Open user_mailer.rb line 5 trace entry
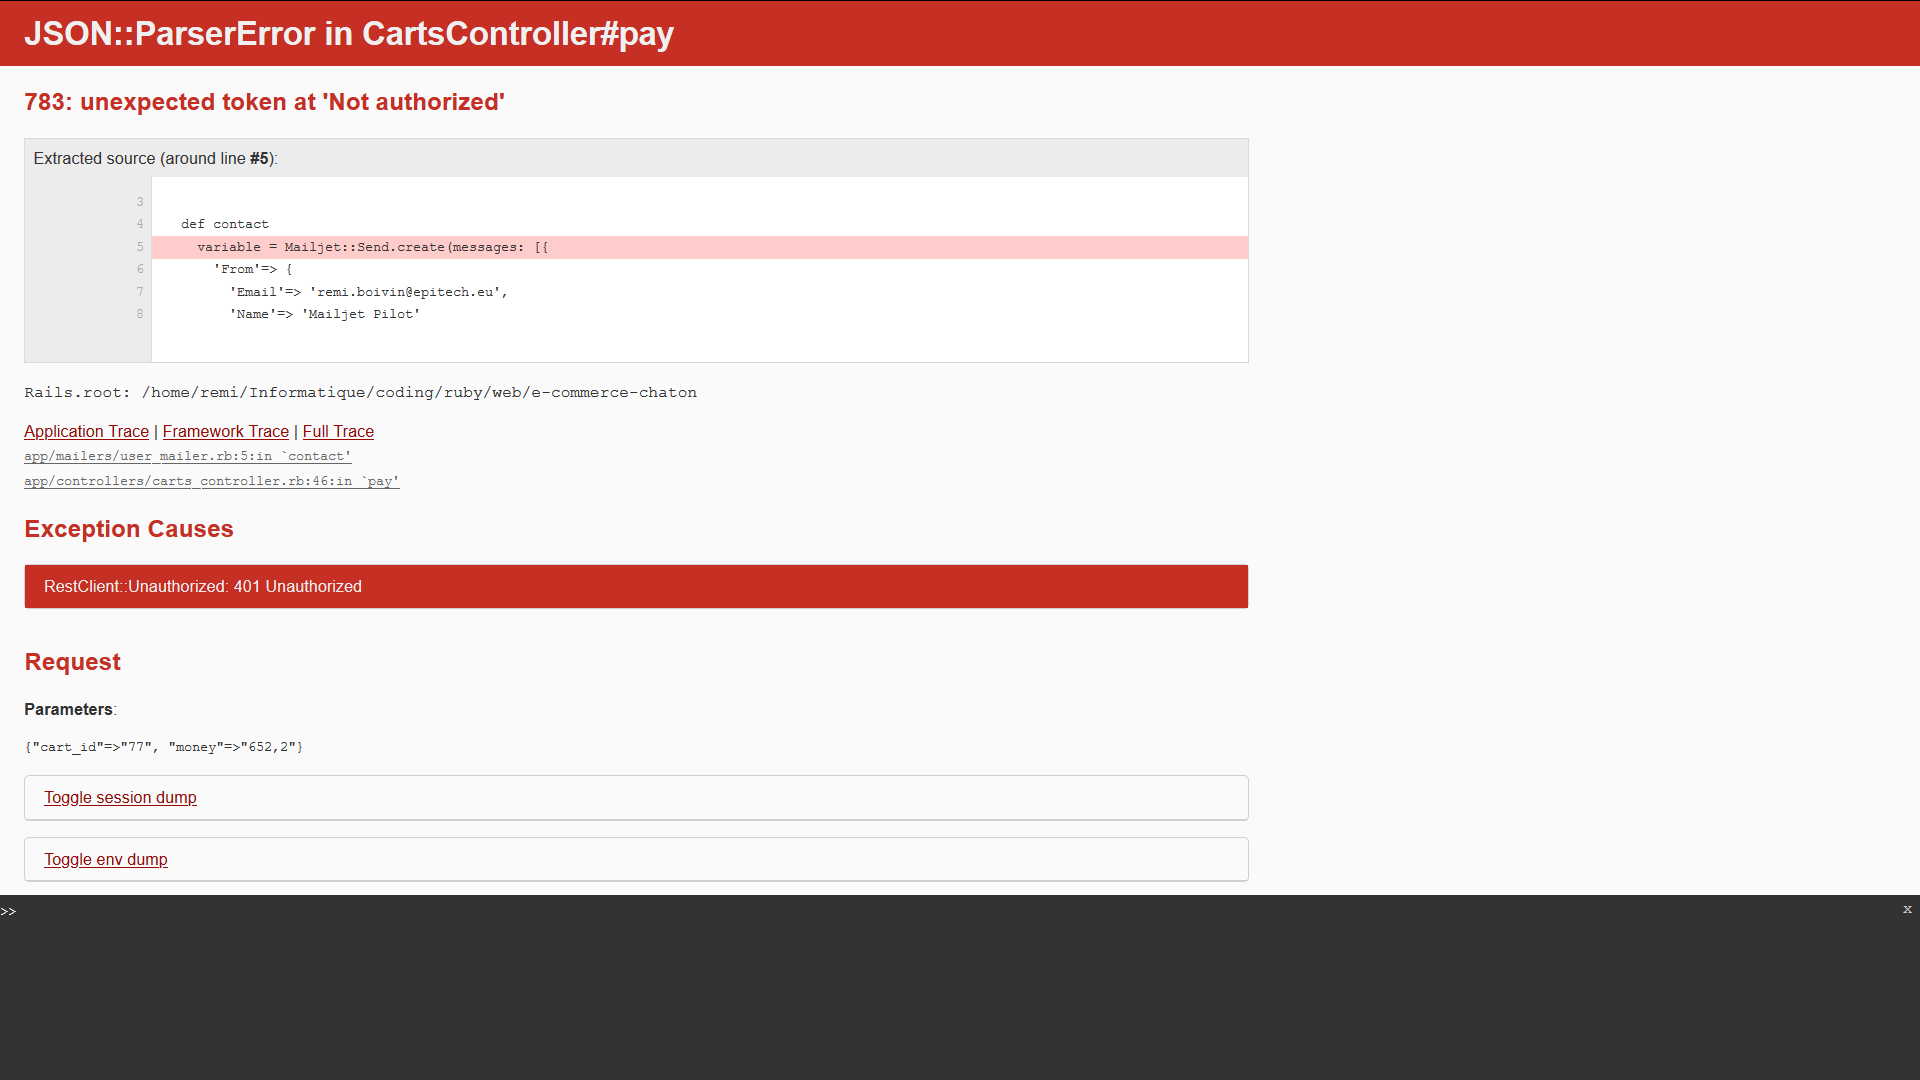Viewport: 1920px width, 1080px height. click(187, 456)
